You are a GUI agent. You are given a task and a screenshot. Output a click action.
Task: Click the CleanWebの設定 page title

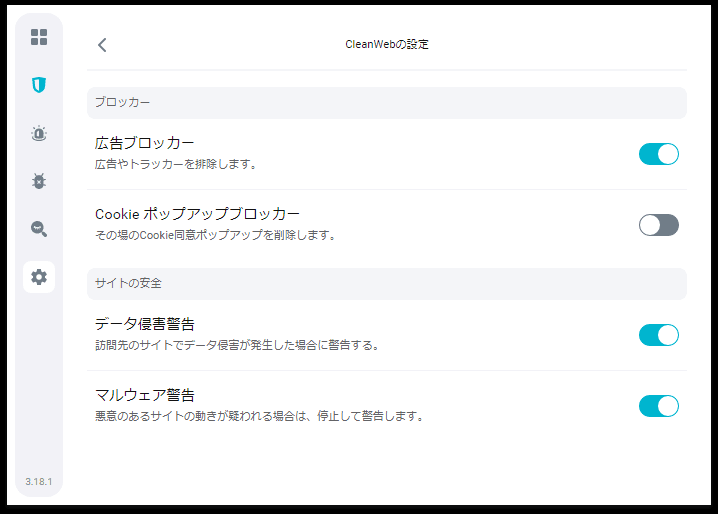coord(387,44)
